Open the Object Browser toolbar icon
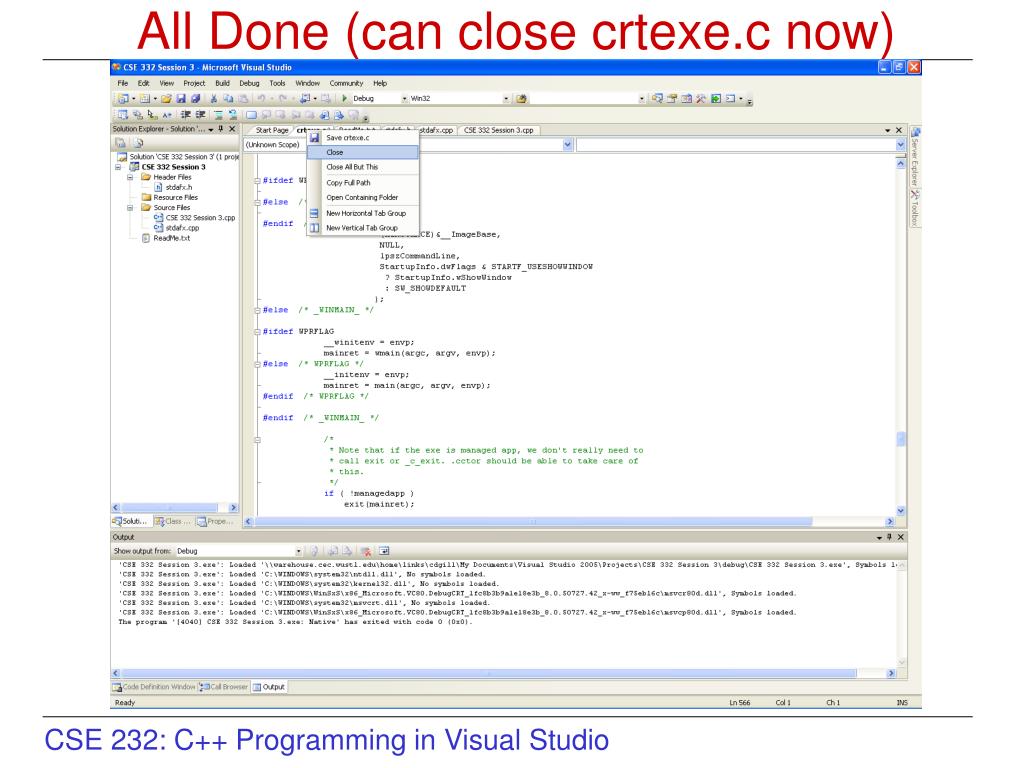Viewport: 1024px width, 768px height. point(686,99)
